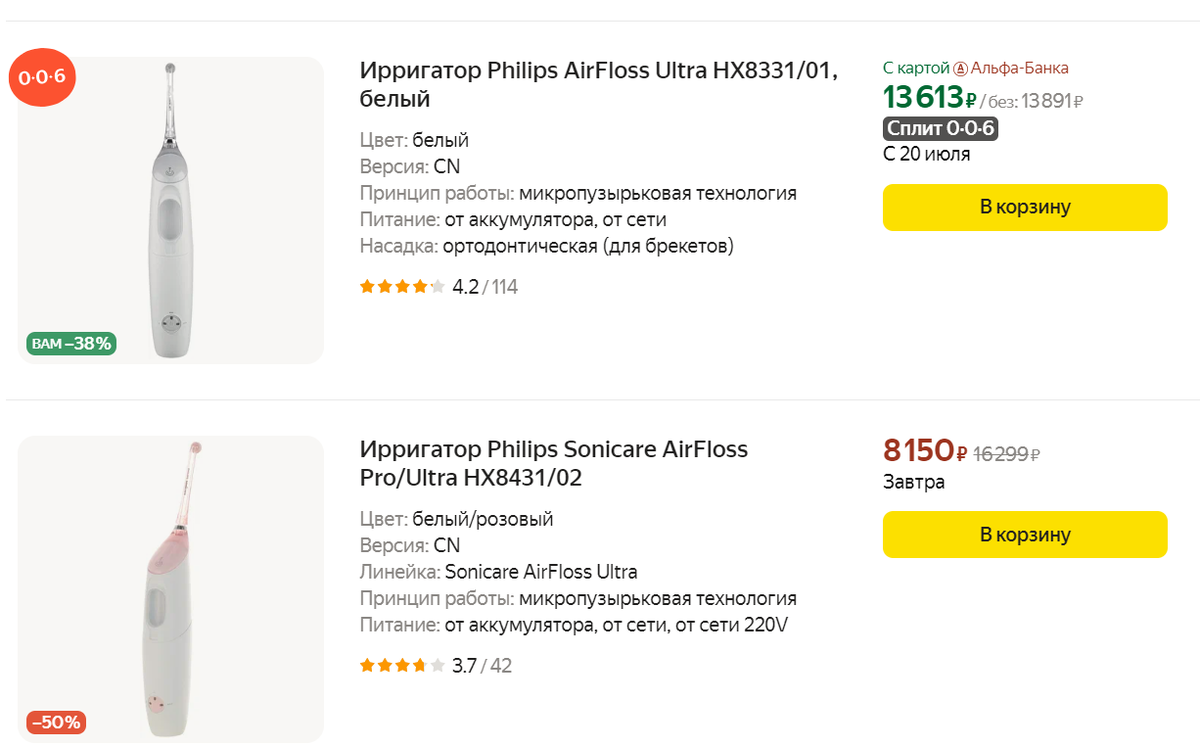Viewport: 1200px width, 747px height.
Task: Click the crossed-out 16 299 ₽ price
Action: (1008, 454)
